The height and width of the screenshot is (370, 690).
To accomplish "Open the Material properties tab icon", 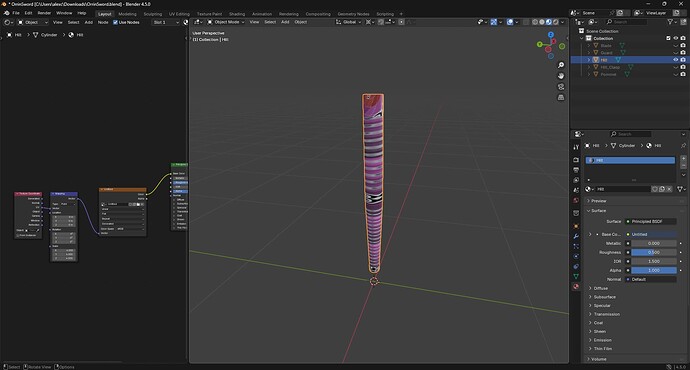I will point(576,286).
